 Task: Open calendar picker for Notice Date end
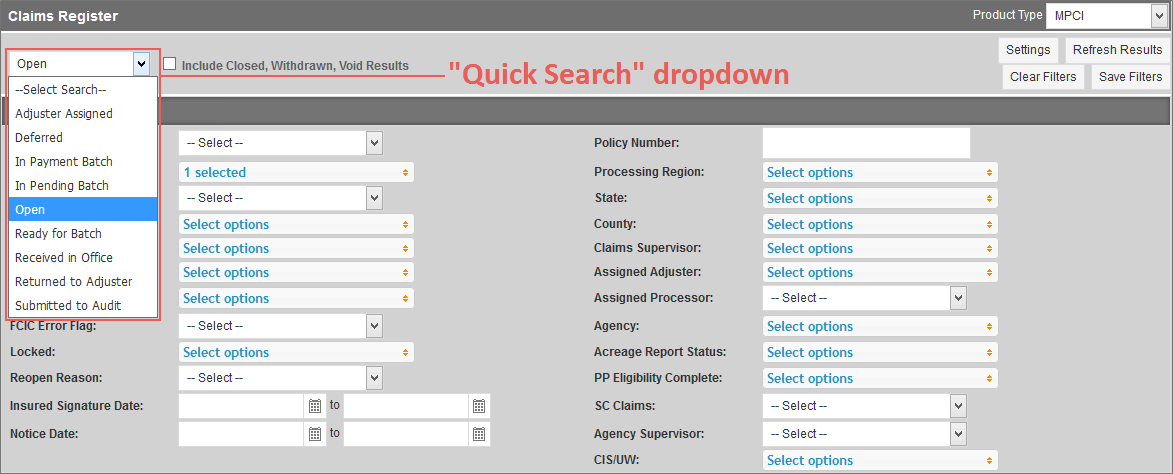pyautogui.click(x=479, y=434)
